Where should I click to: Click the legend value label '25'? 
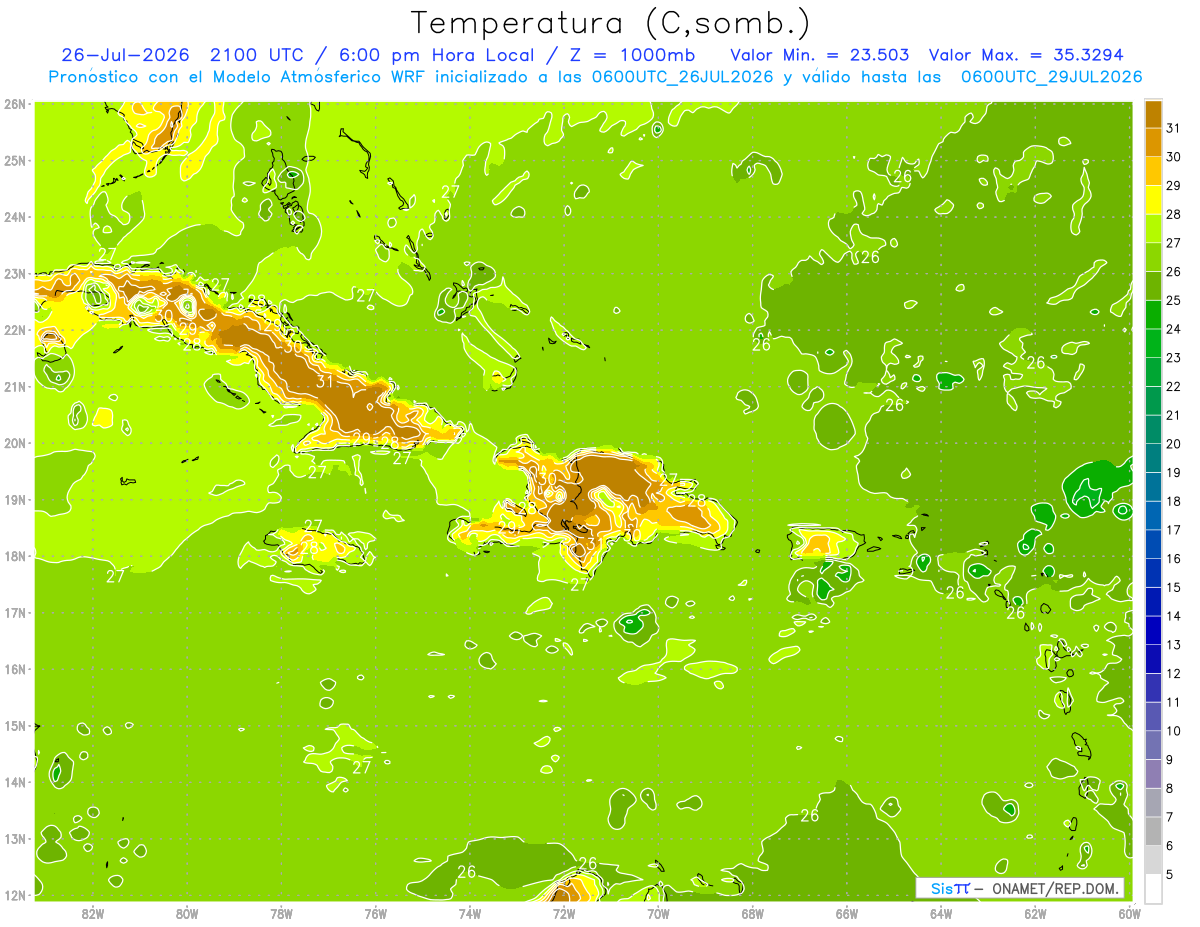(1174, 300)
